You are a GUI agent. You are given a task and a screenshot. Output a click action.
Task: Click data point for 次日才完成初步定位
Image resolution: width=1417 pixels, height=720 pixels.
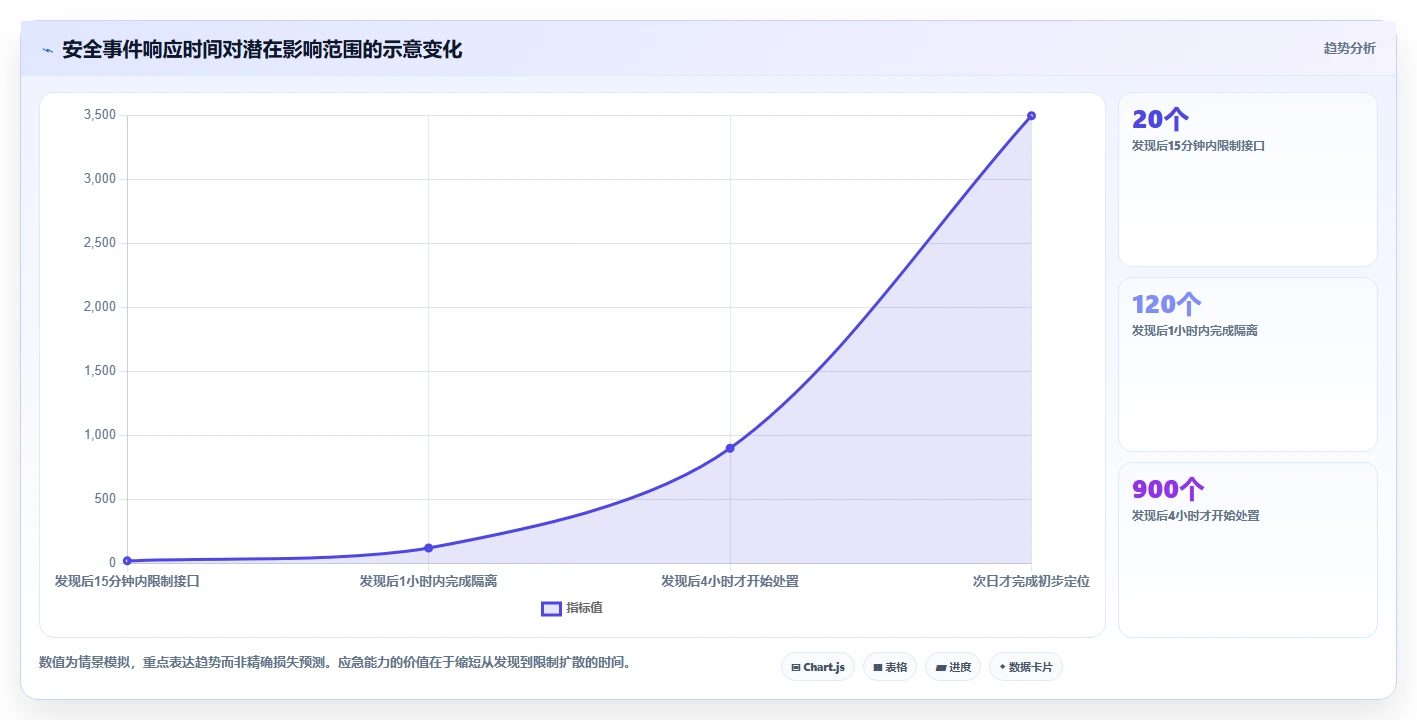pos(1031,116)
